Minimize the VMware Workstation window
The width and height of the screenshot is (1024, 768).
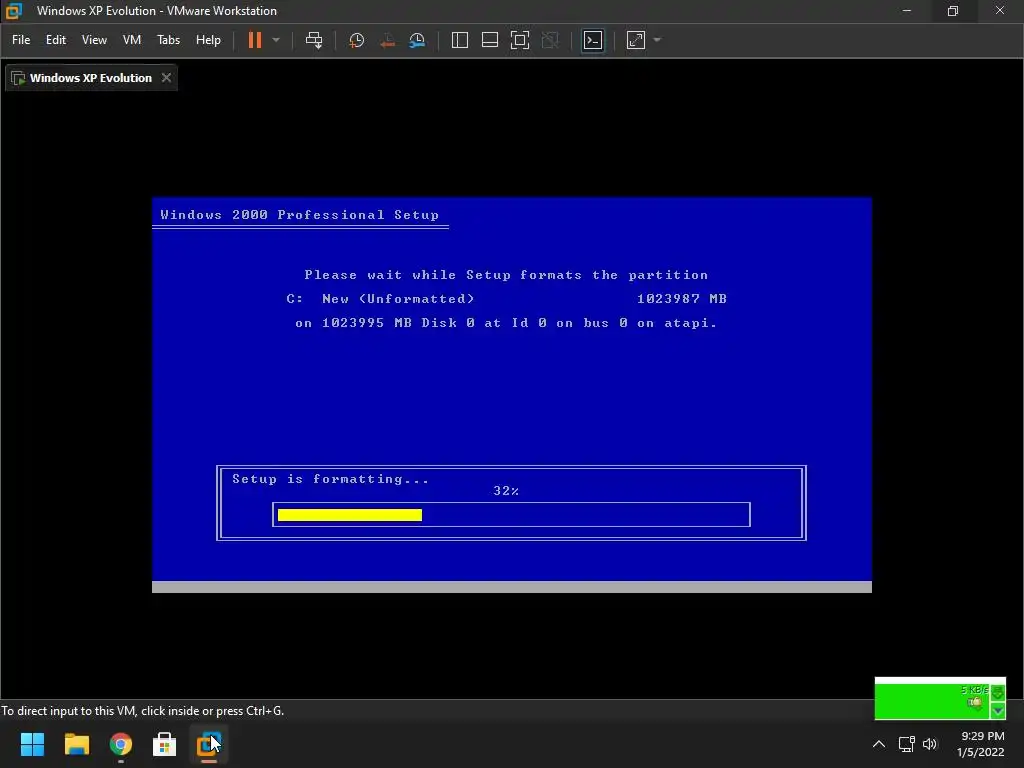(x=906, y=10)
